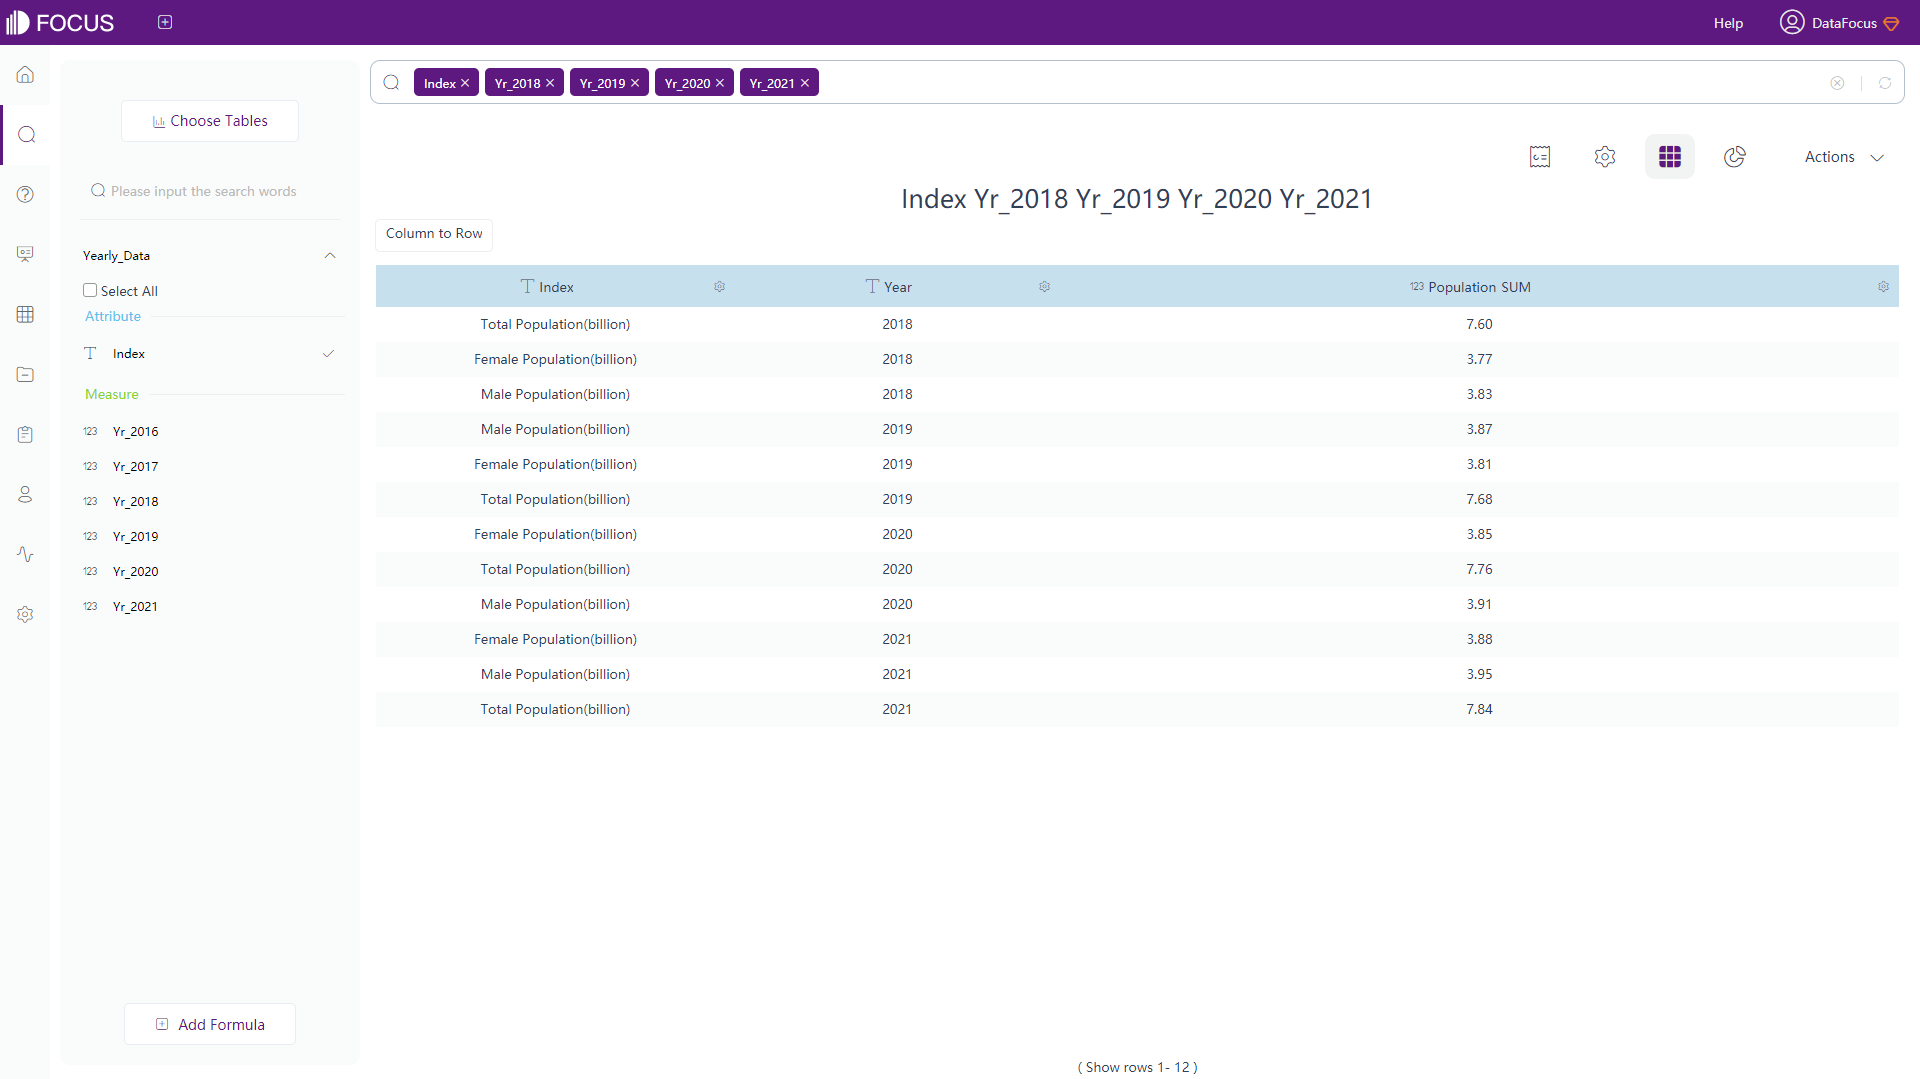This screenshot has width=1920, height=1079.
Task: Open Index column settings gear
Action: (719, 287)
